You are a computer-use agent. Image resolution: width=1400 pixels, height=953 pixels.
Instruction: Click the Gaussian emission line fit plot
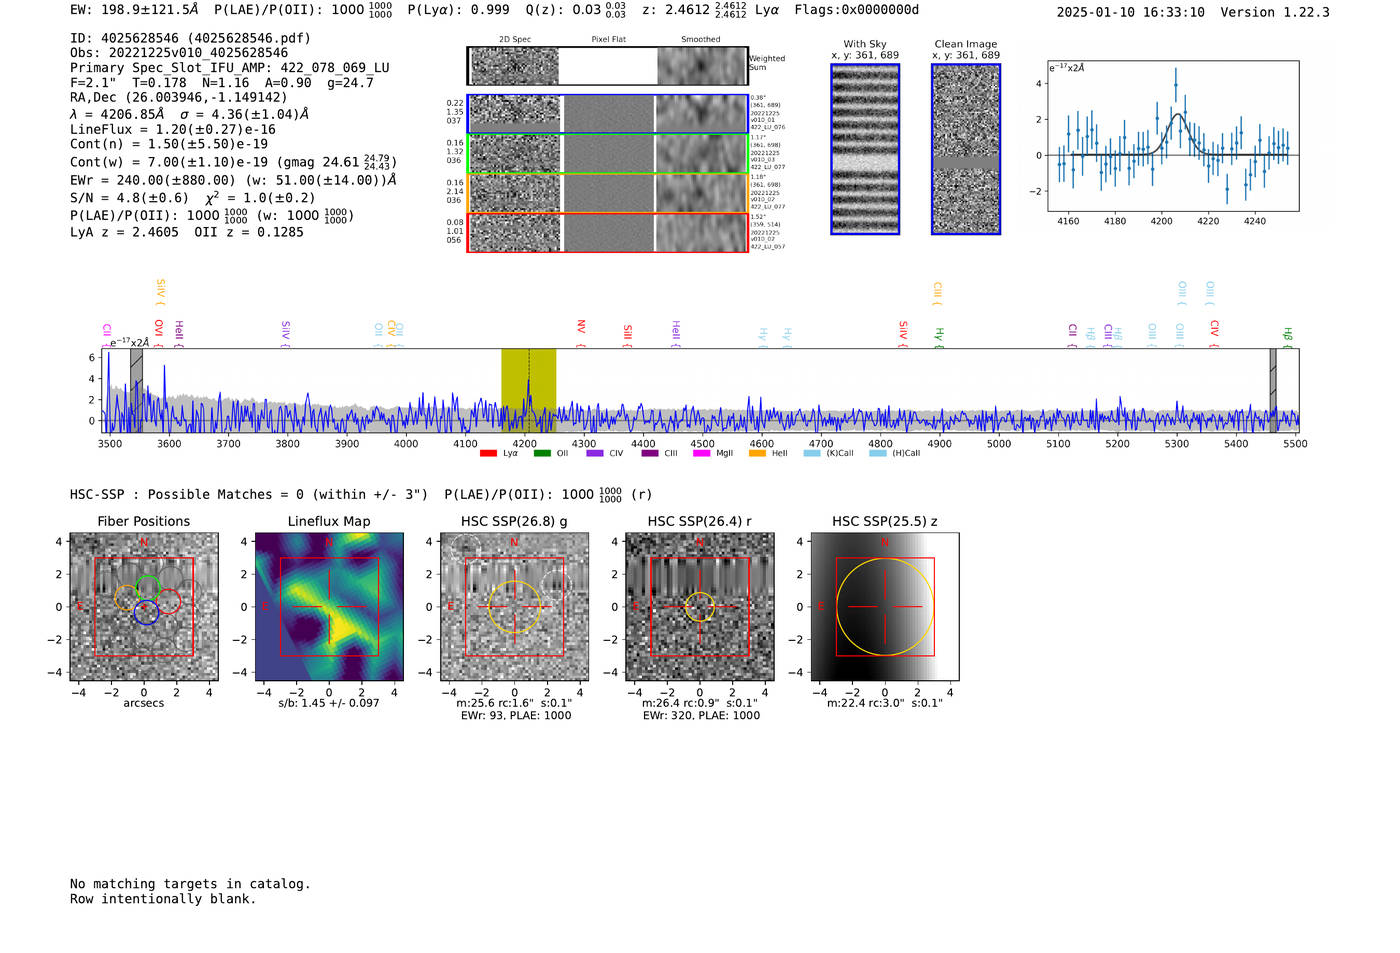click(x=1173, y=135)
